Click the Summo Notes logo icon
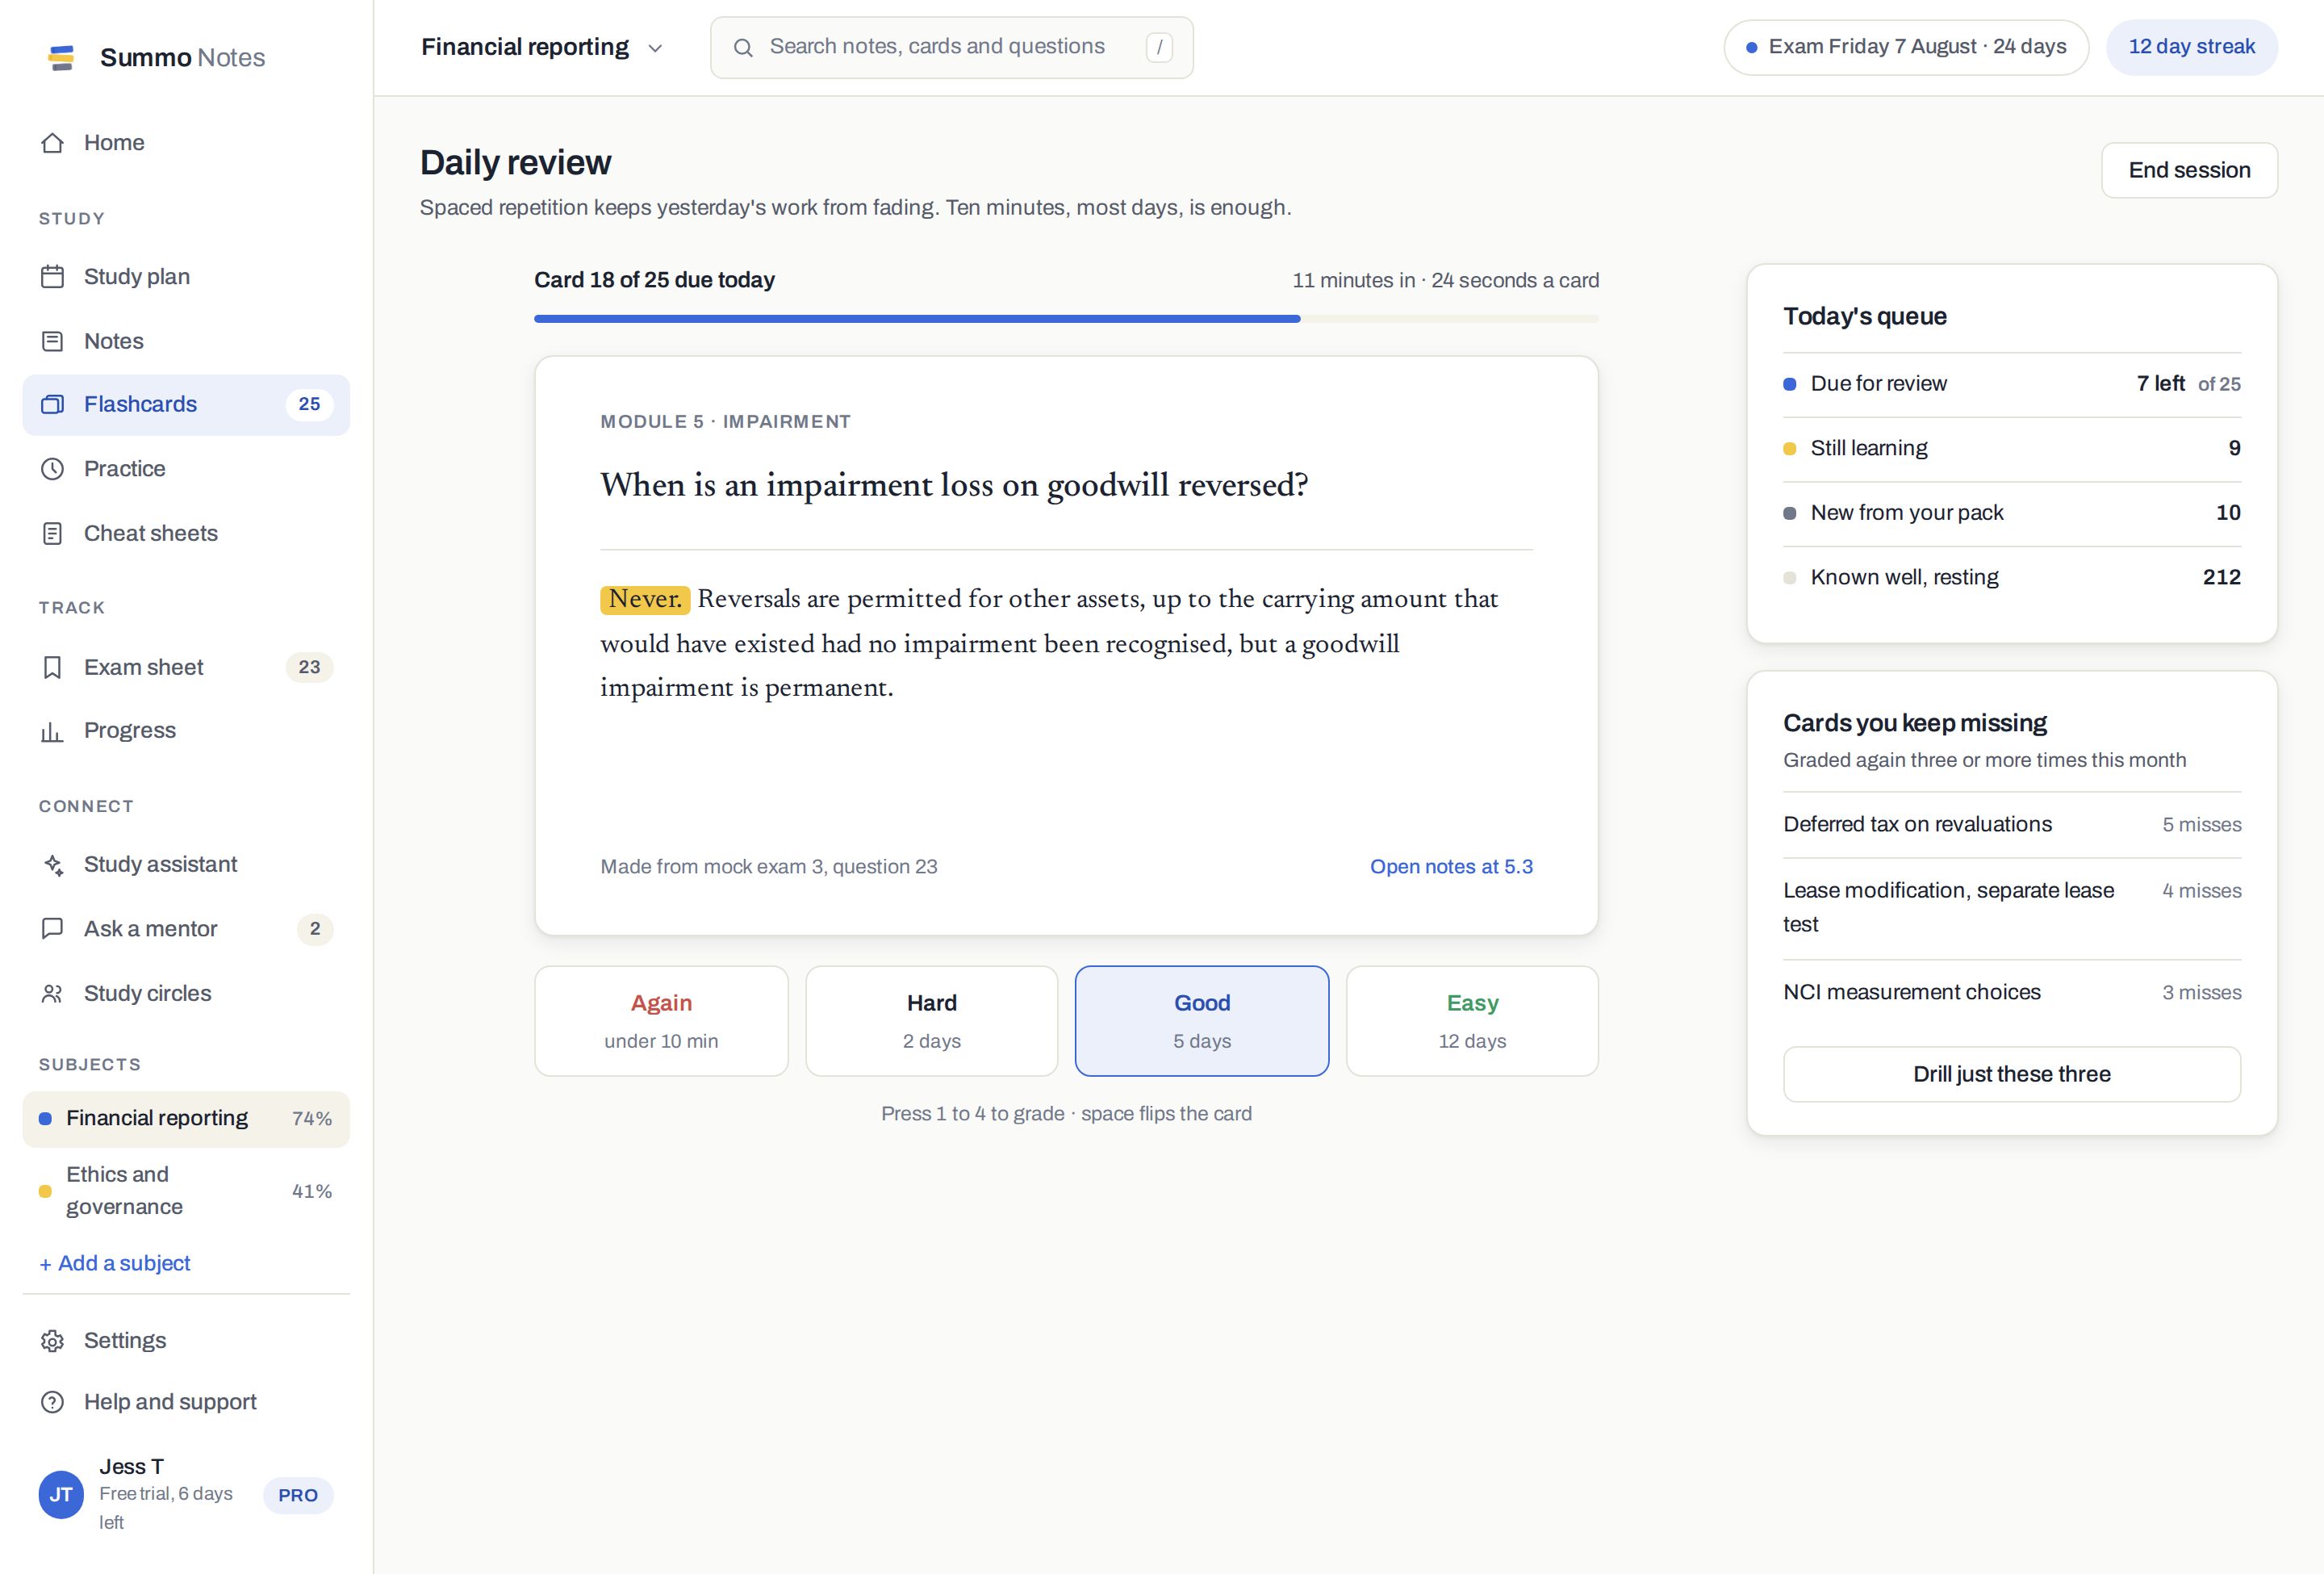 [x=61, y=58]
